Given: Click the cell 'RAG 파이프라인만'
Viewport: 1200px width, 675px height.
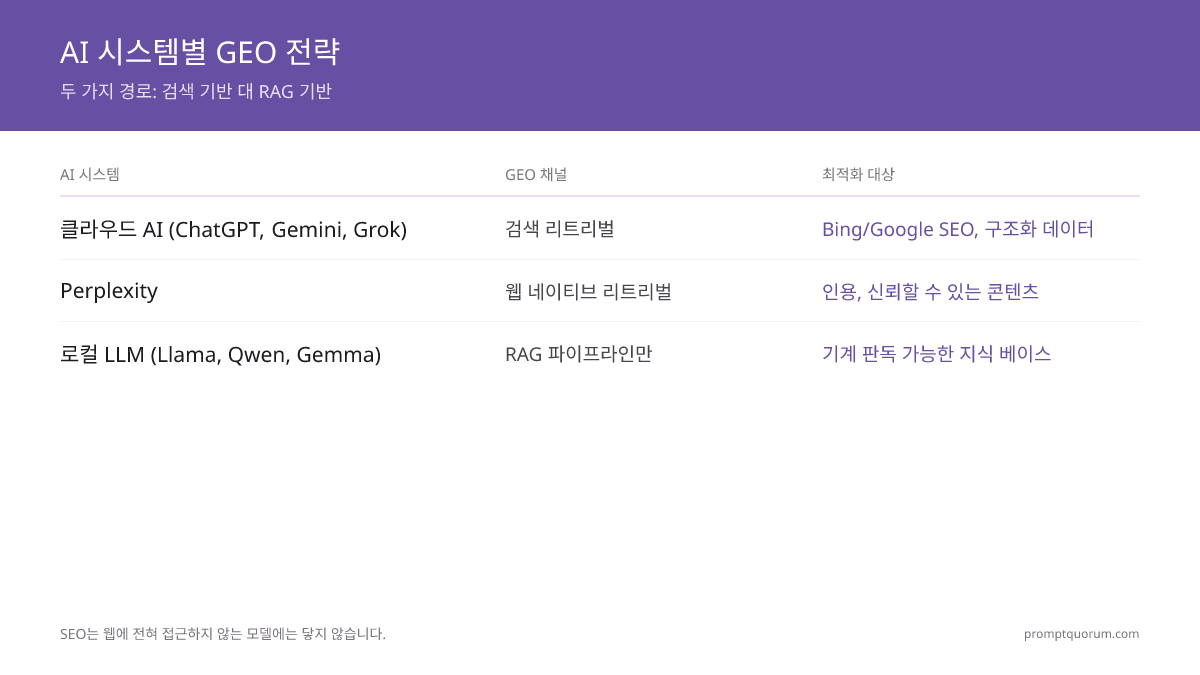Looking at the screenshot, I should 578,353.
